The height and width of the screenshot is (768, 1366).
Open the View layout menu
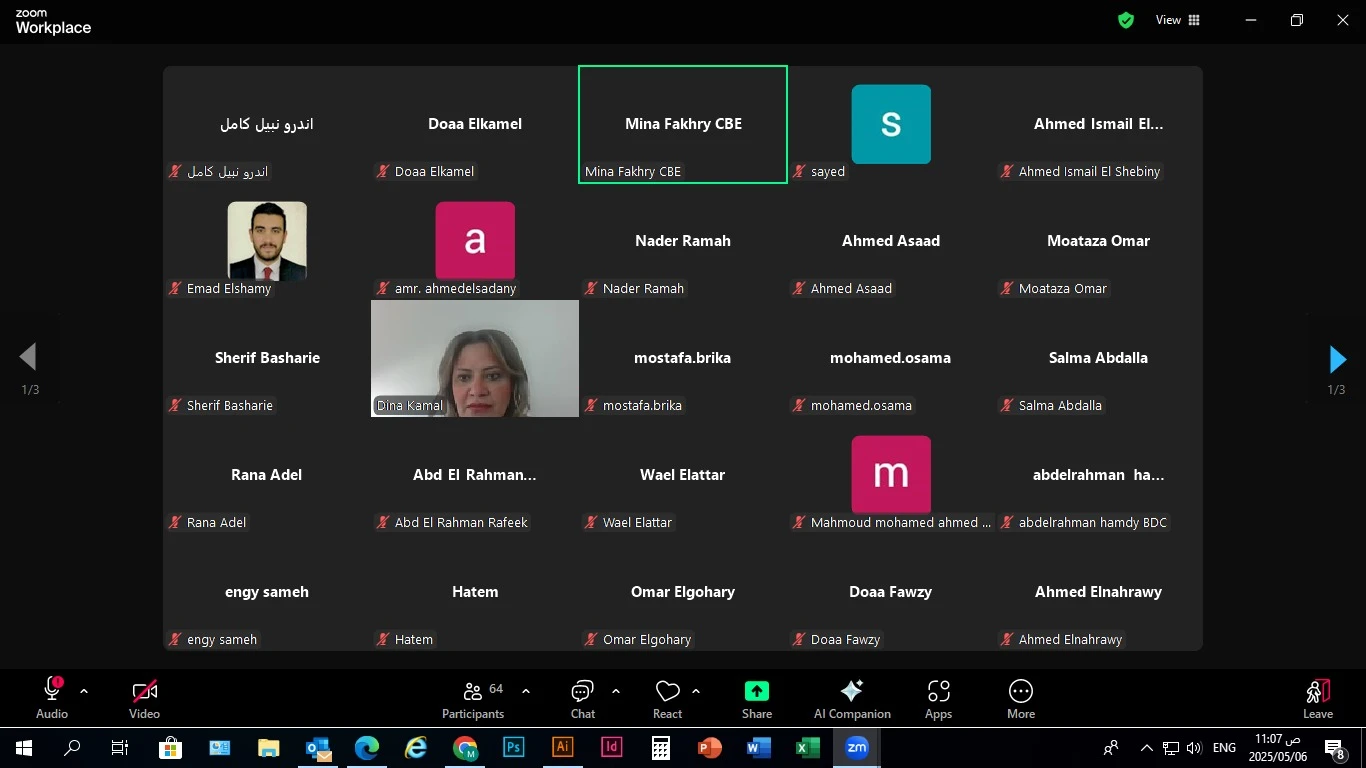point(1178,20)
